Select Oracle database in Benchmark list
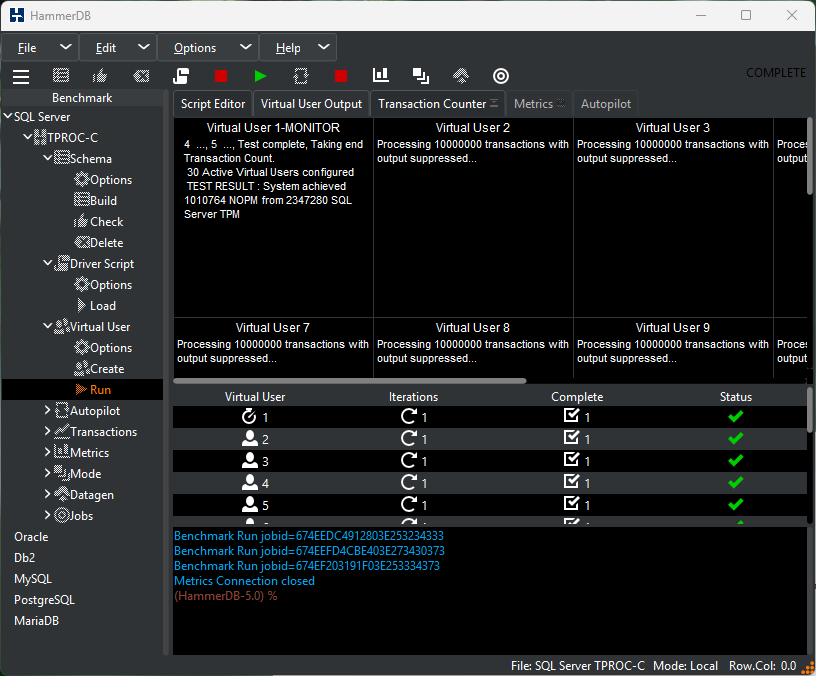 click(31, 537)
